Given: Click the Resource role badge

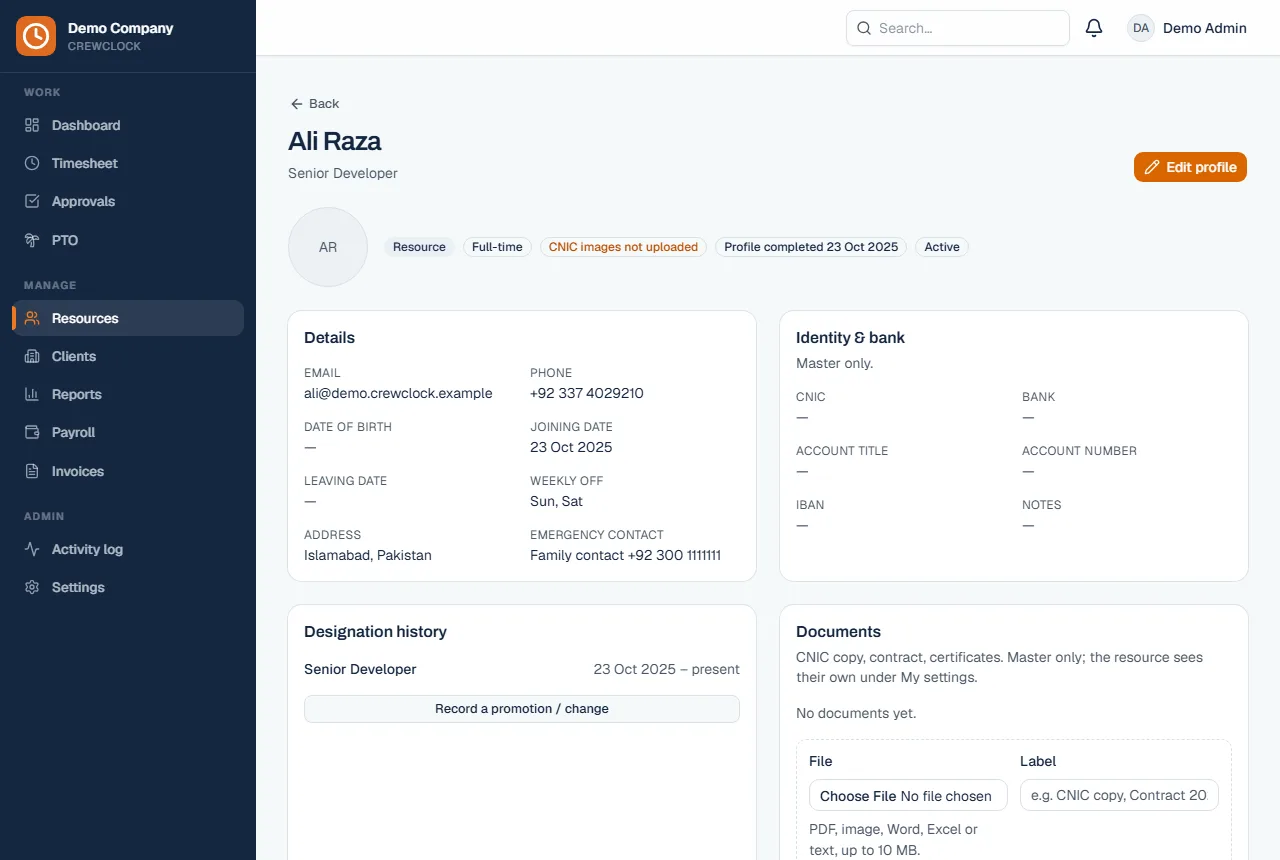Looking at the screenshot, I should tap(419, 247).
